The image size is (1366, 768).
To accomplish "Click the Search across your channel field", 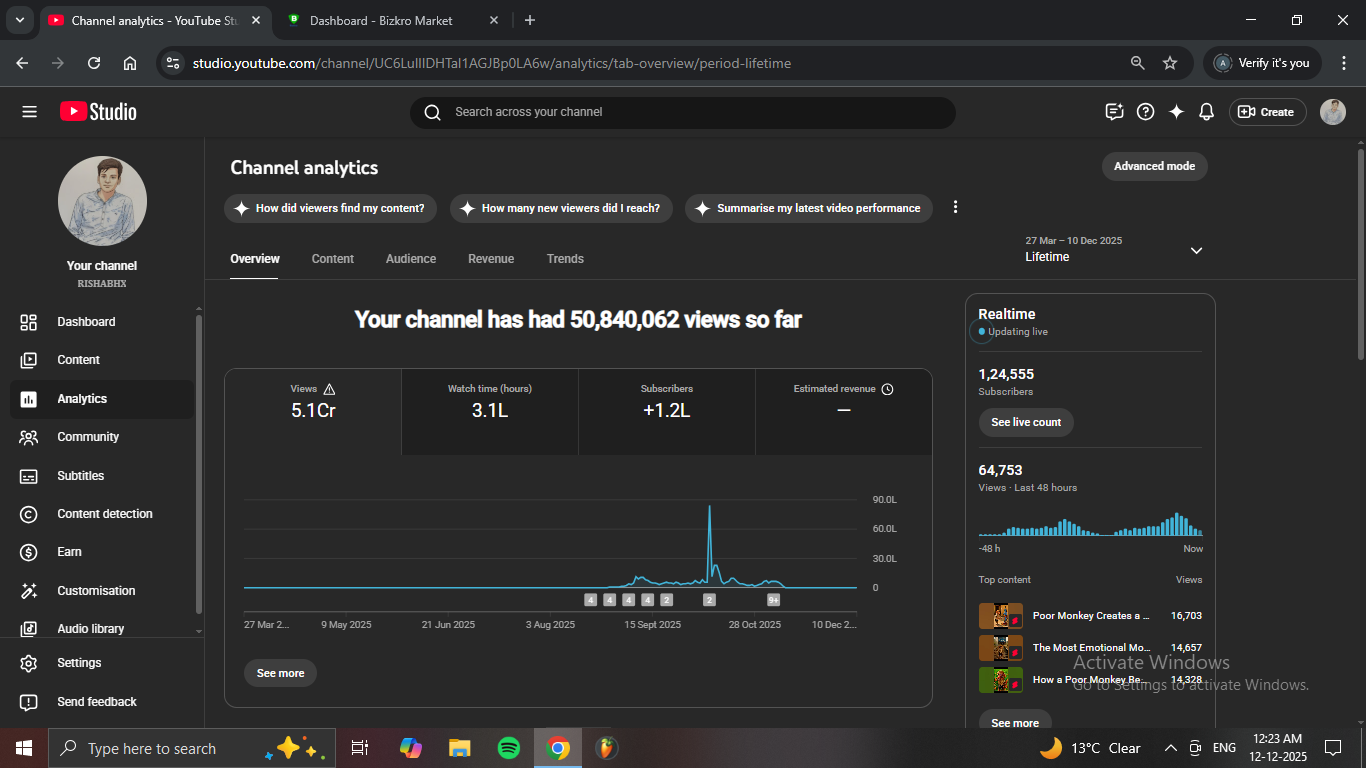I will (x=683, y=112).
